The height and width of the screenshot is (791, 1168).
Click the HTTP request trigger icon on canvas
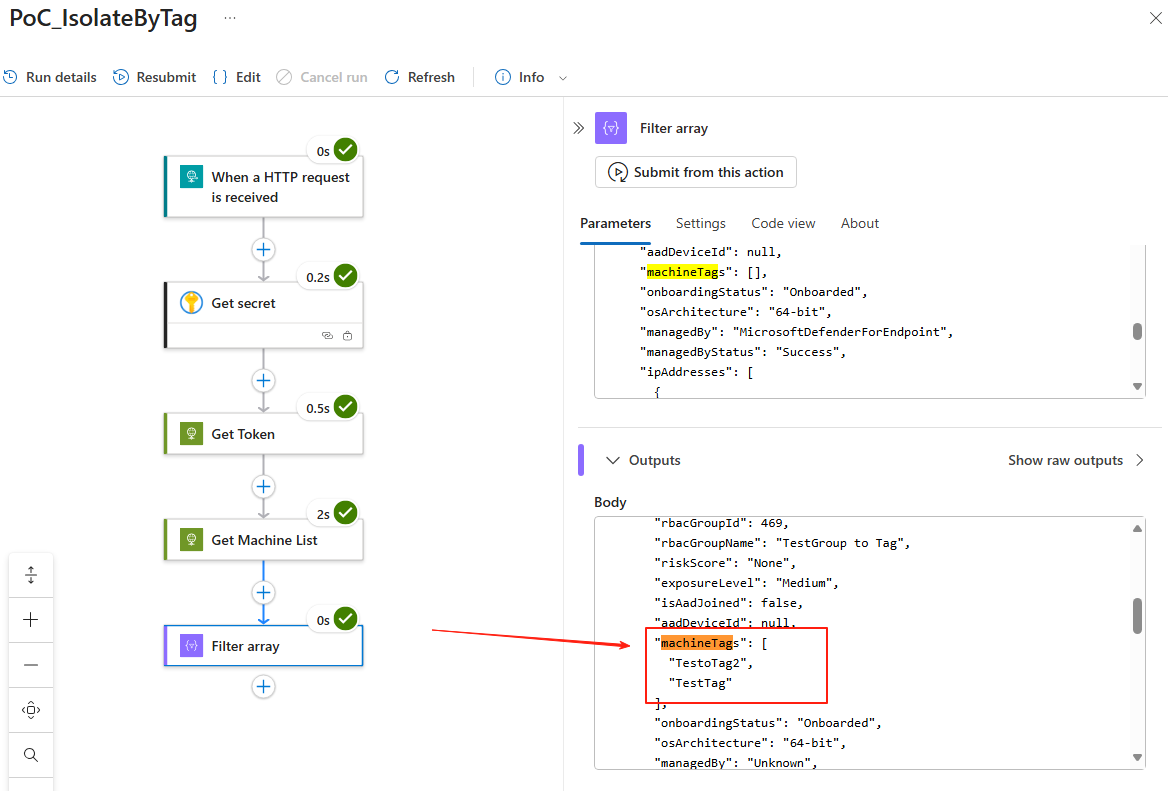[x=191, y=176]
